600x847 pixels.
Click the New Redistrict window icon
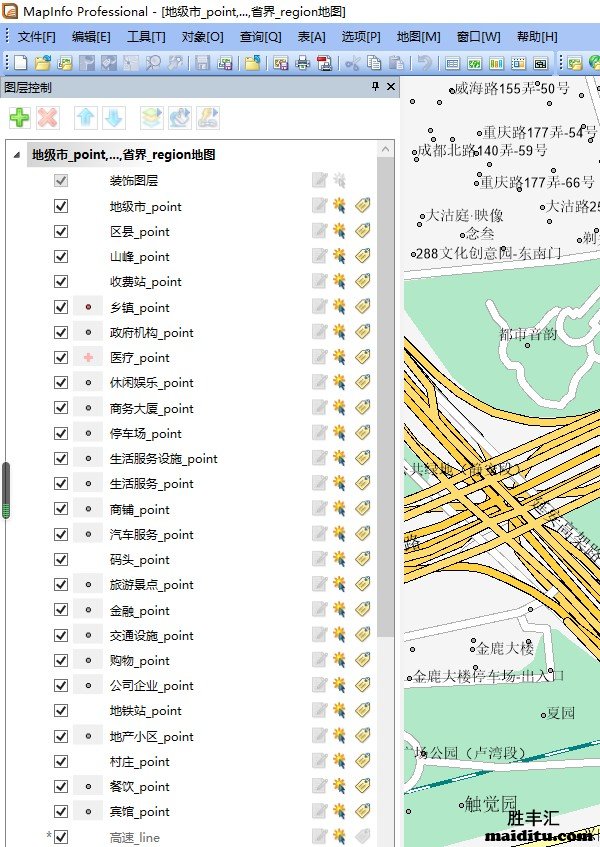[x=541, y=64]
